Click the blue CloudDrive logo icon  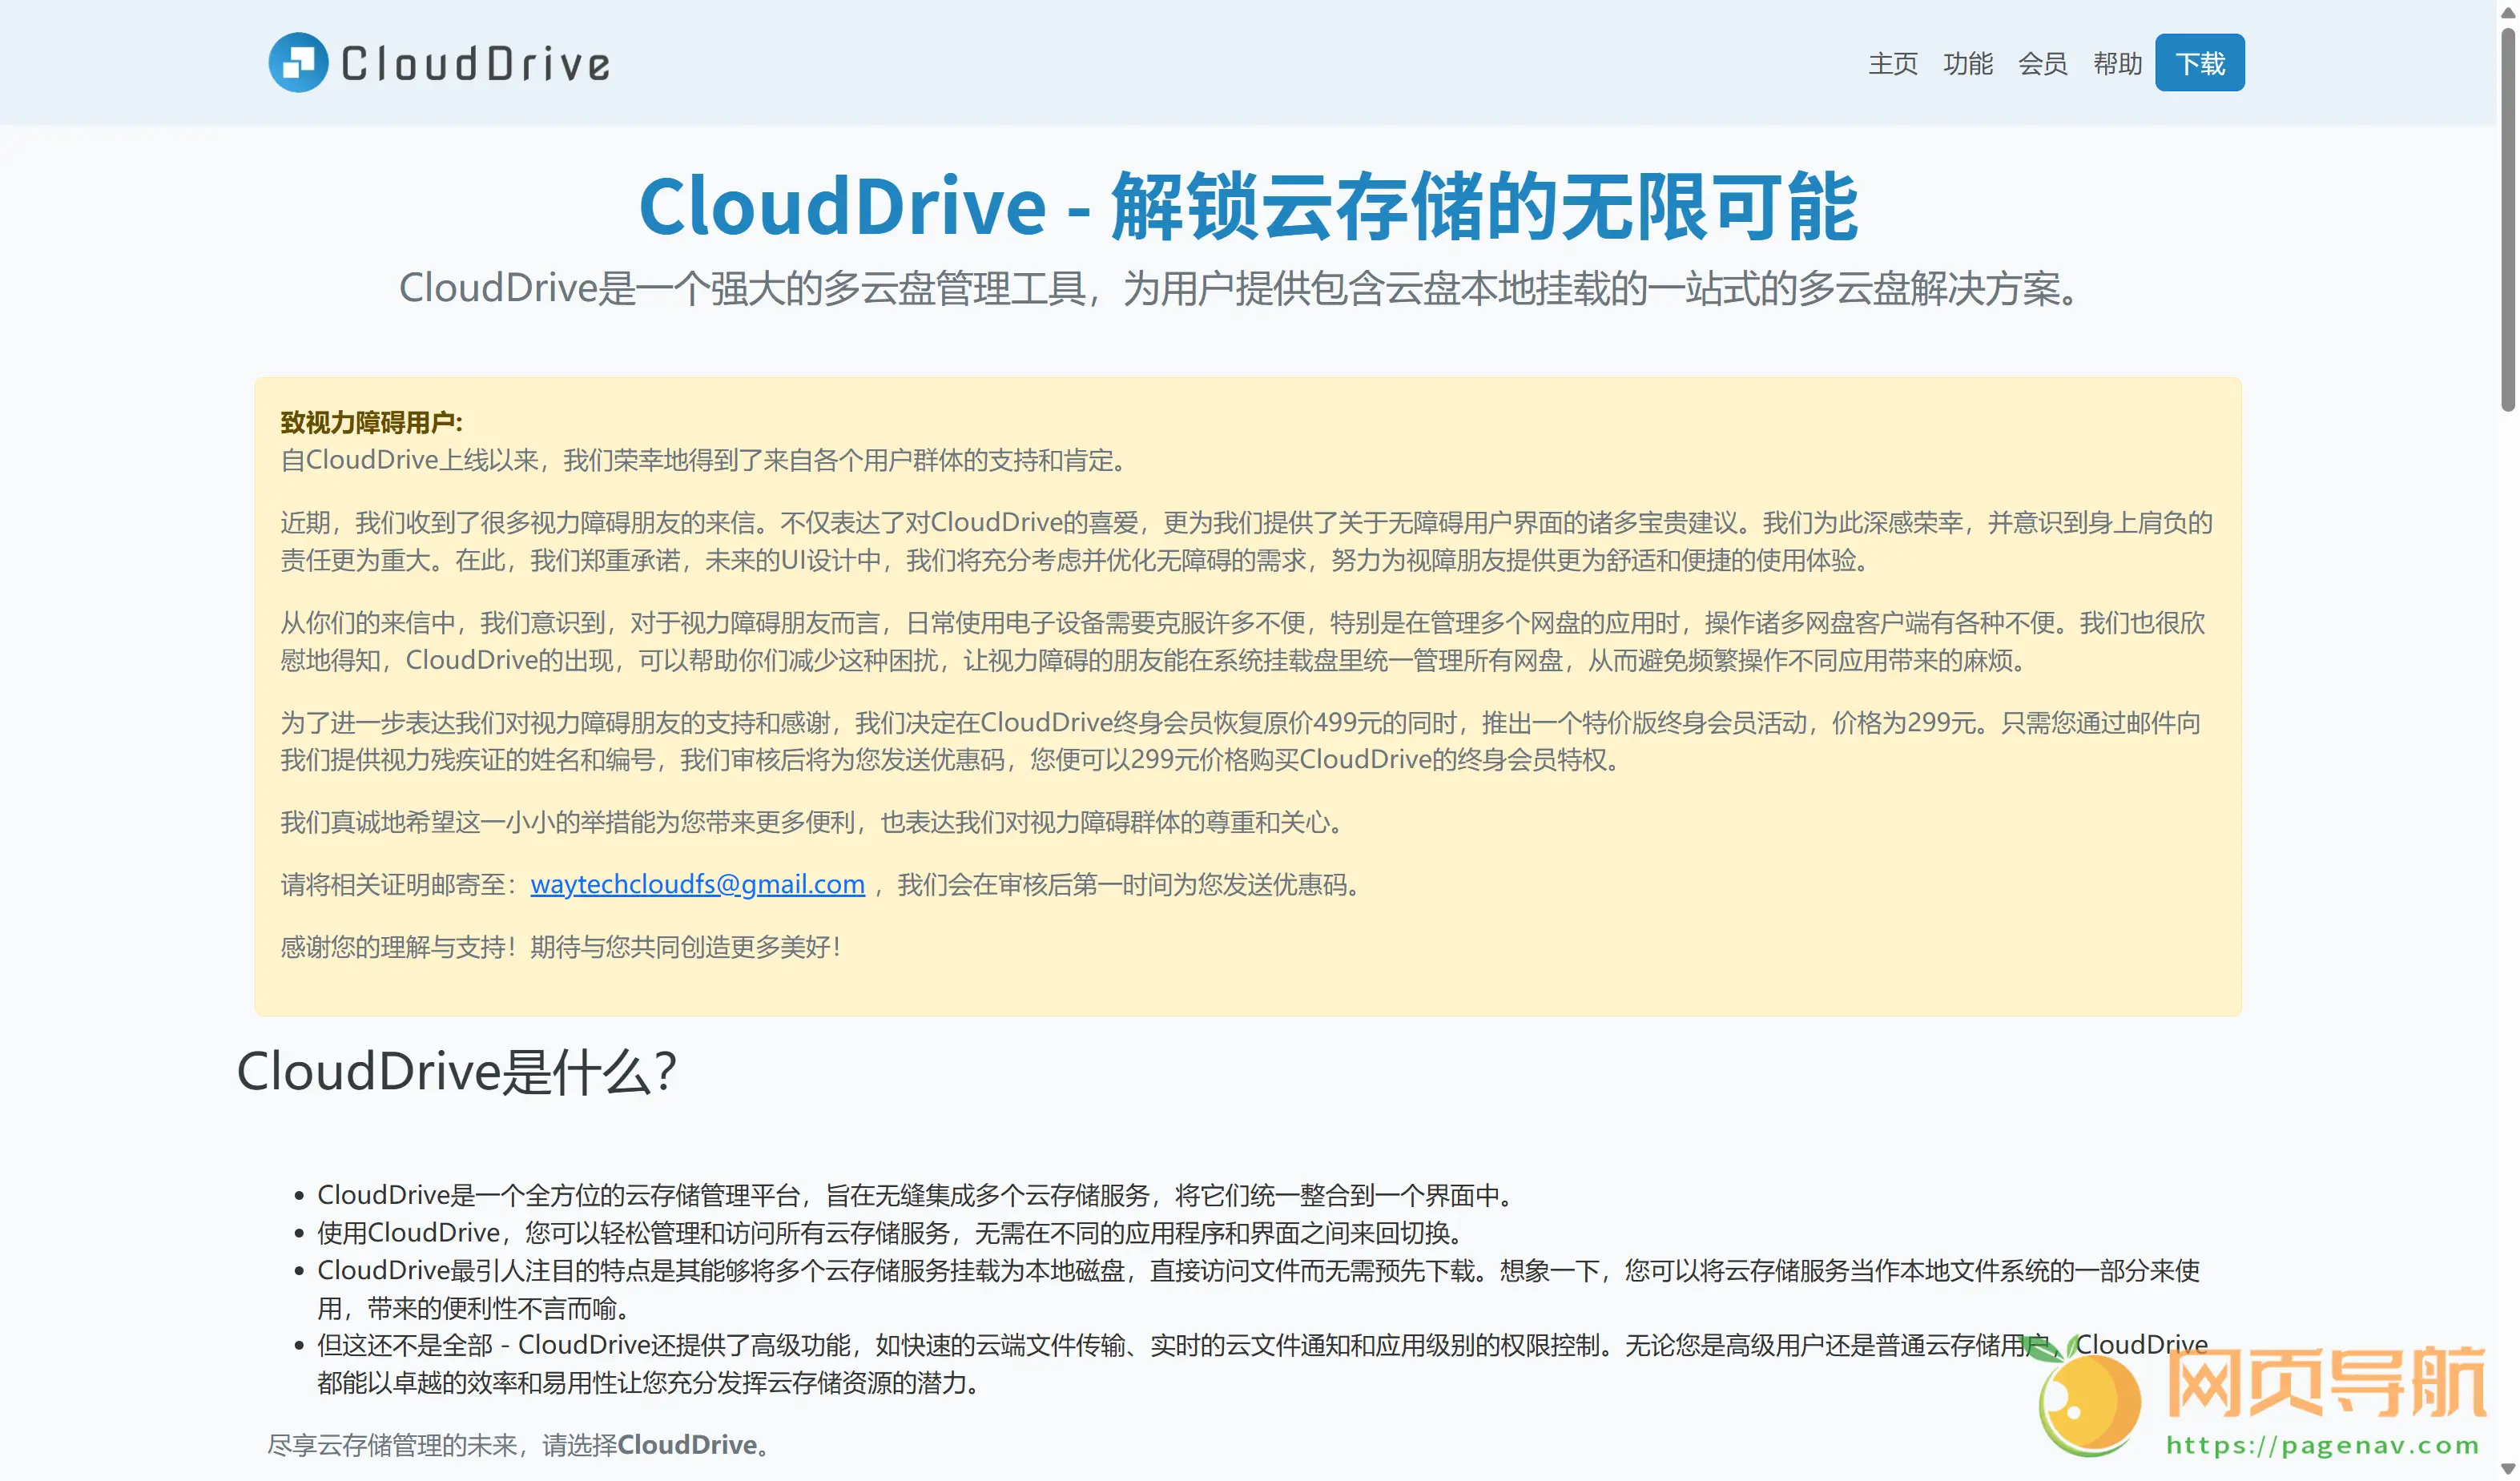(298, 63)
